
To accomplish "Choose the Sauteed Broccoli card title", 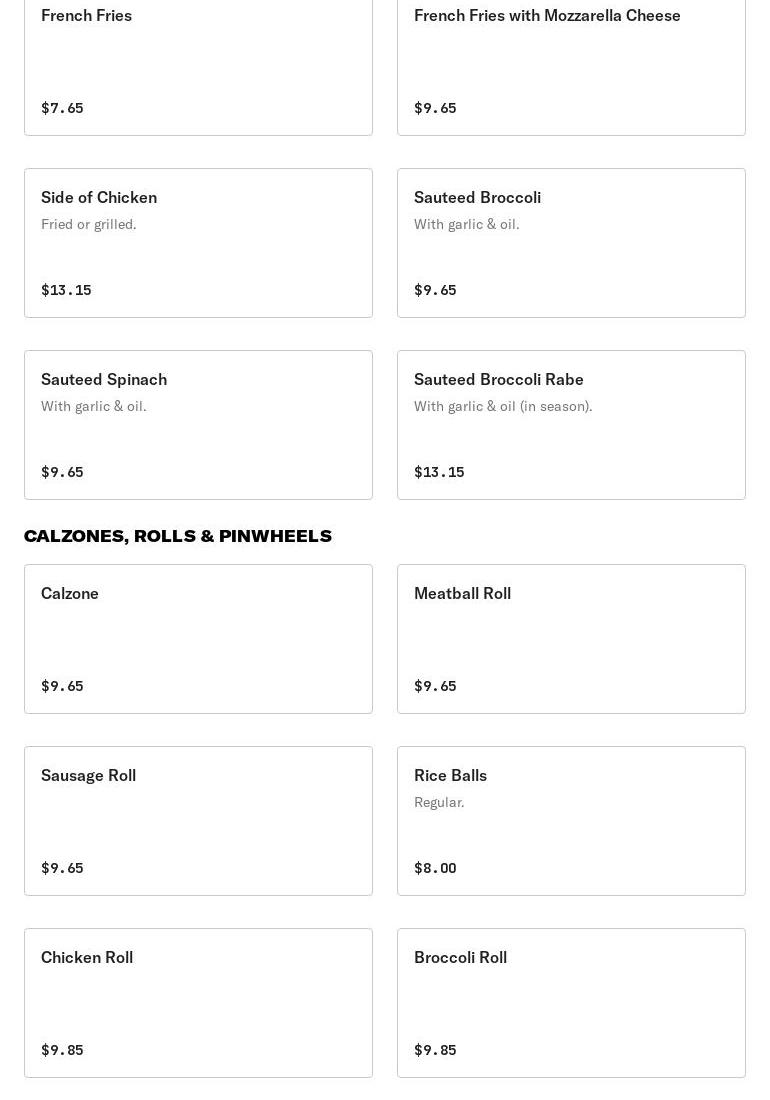I will tap(477, 198).
